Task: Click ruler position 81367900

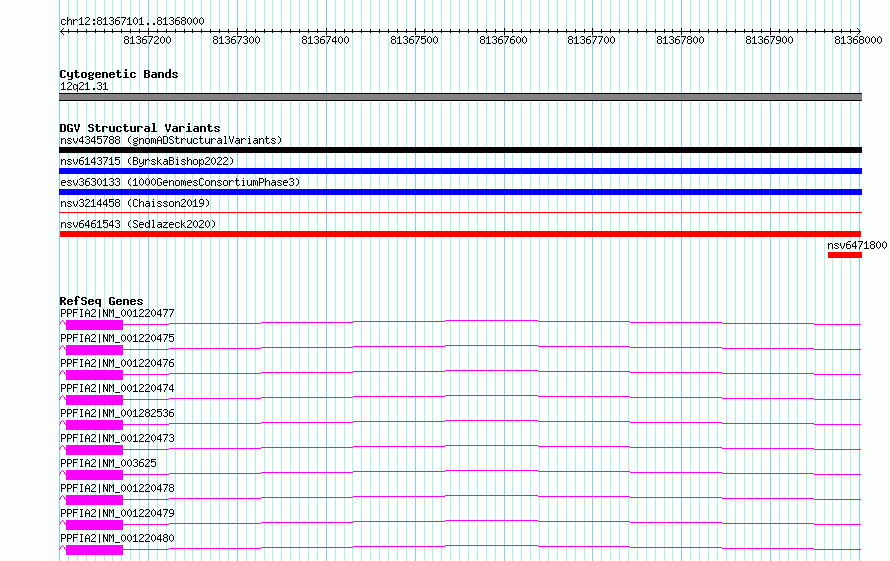Action: click(x=770, y=40)
